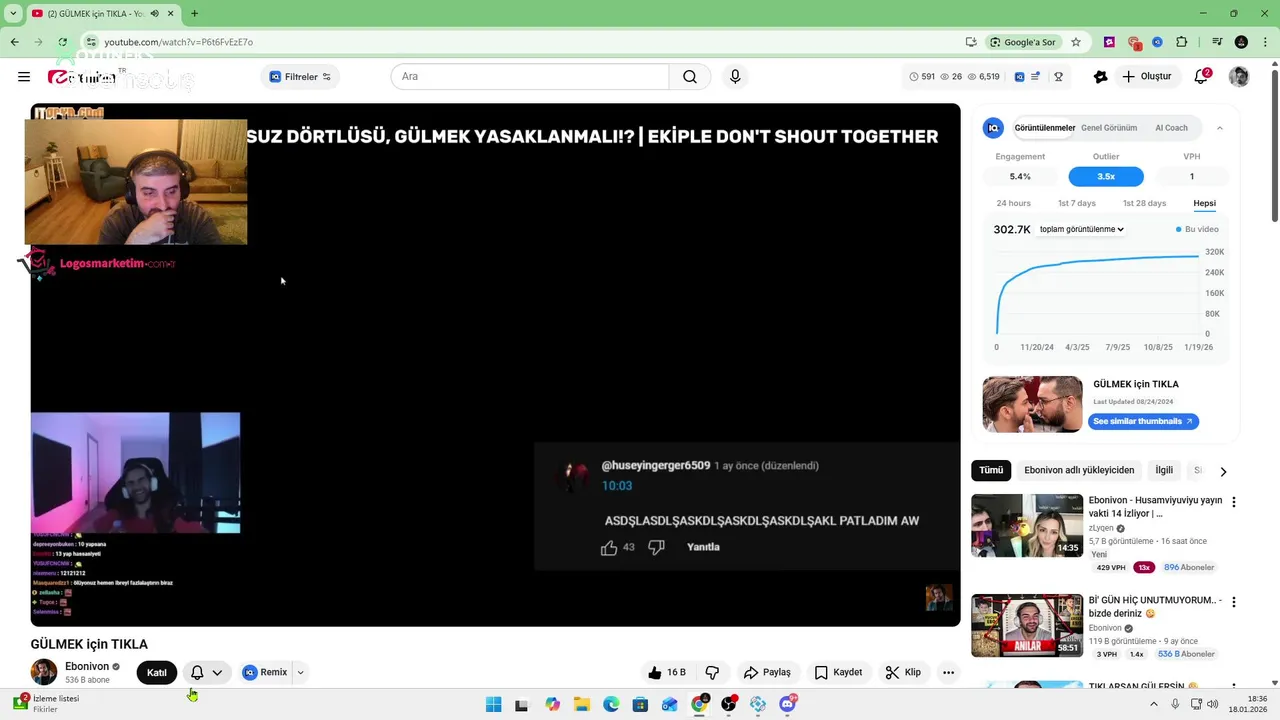Select the 24 hours range
This screenshot has width=1280, height=720.
coord(1013,203)
